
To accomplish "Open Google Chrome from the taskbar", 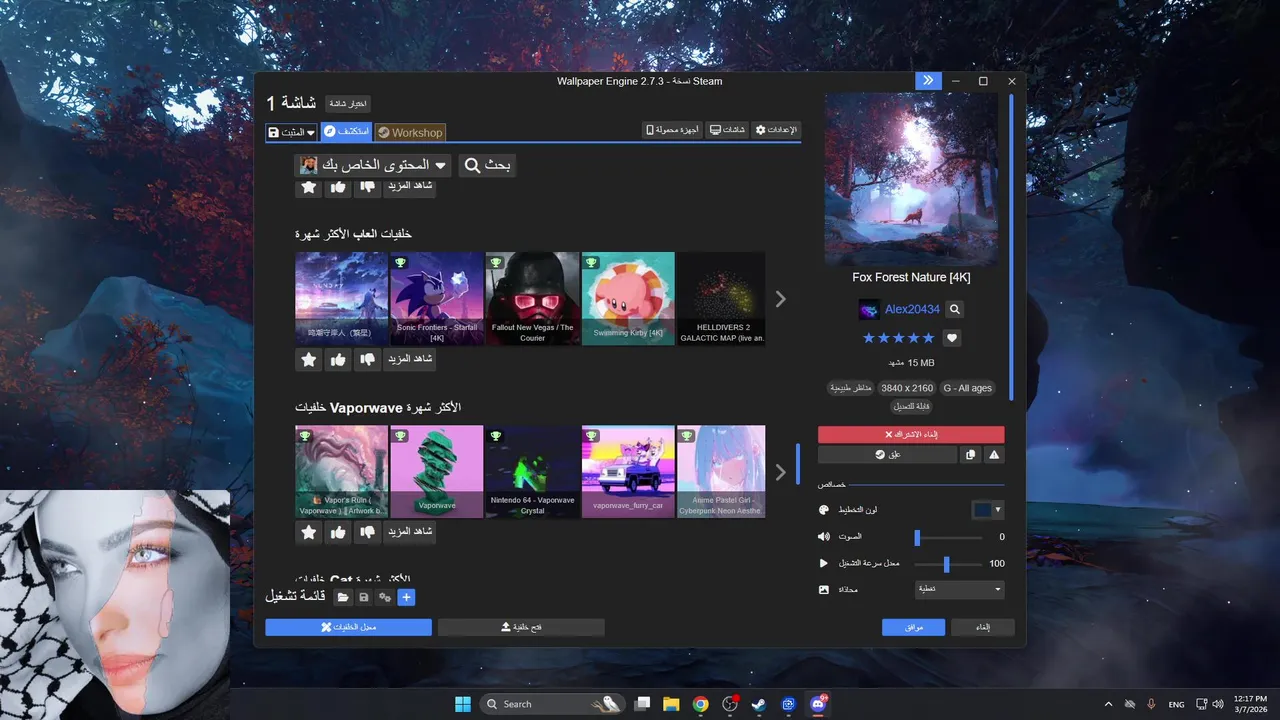I will pyautogui.click(x=701, y=704).
